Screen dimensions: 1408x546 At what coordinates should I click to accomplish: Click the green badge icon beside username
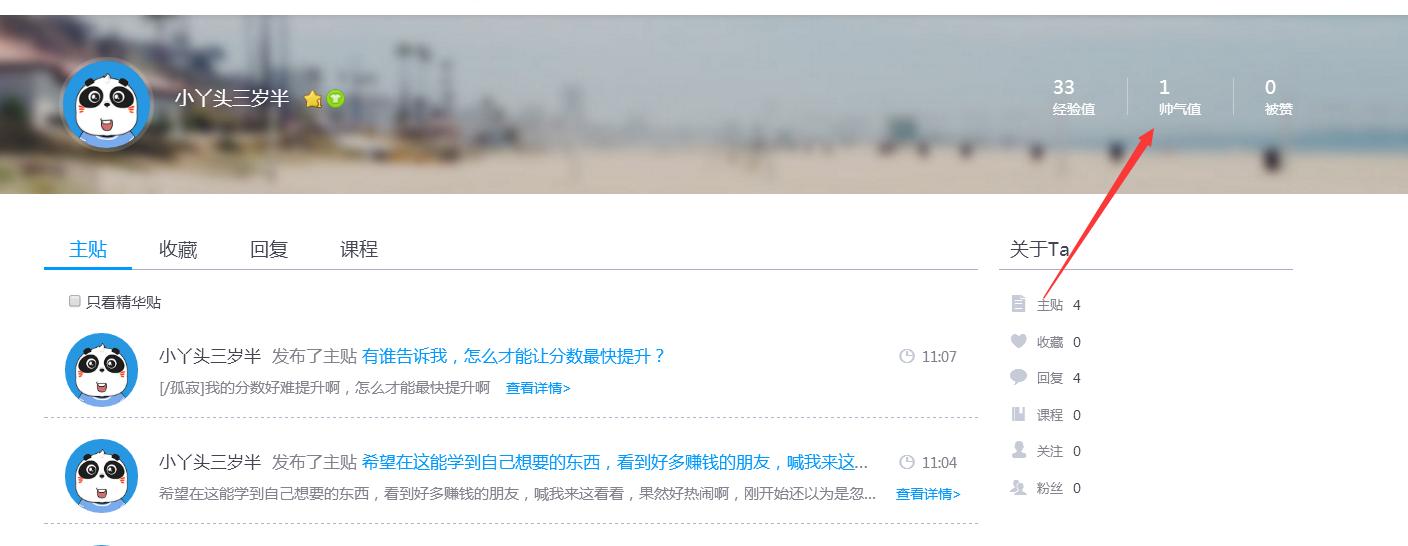tap(335, 98)
